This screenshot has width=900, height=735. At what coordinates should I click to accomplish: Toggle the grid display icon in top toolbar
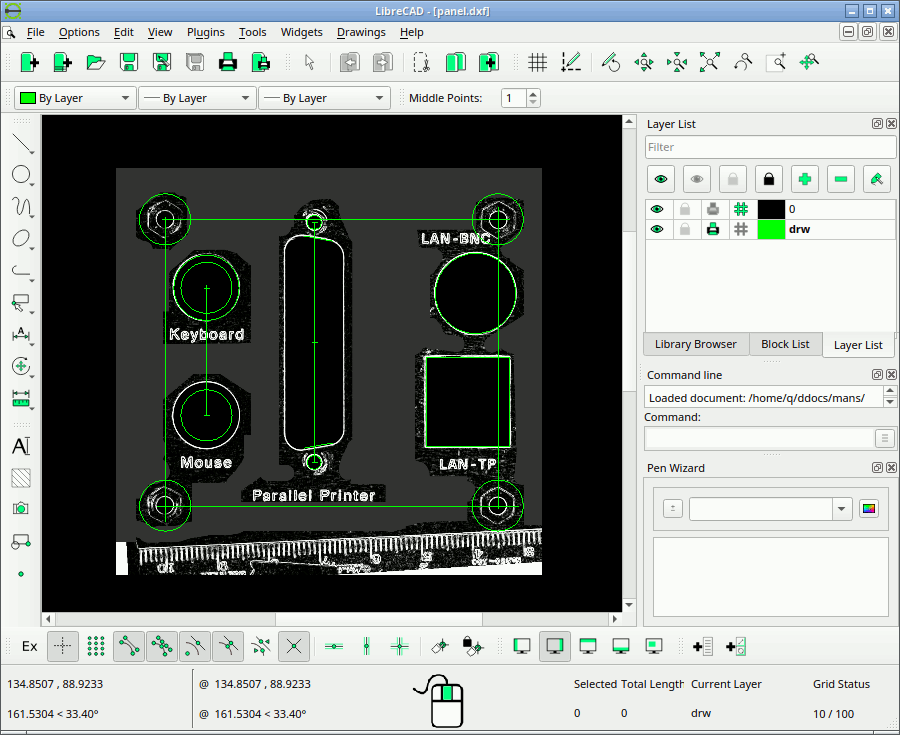coord(537,62)
